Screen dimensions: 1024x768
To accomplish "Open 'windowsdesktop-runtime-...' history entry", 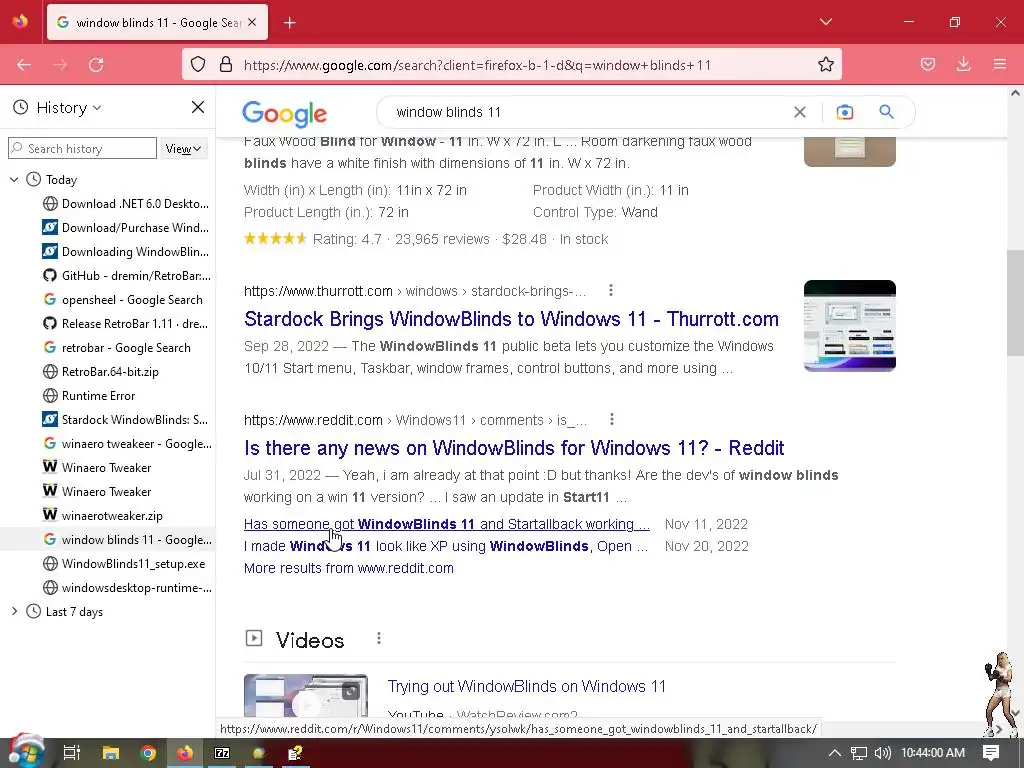I will (126, 588).
